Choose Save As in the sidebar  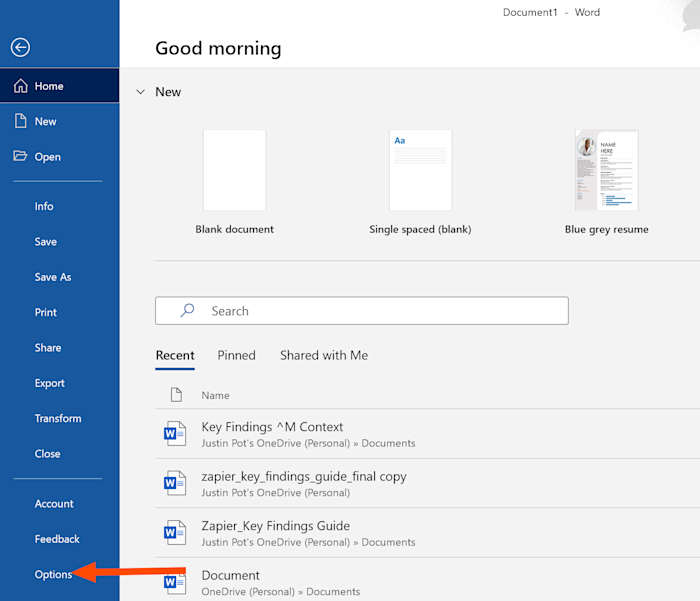pyautogui.click(x=53, y=277)
